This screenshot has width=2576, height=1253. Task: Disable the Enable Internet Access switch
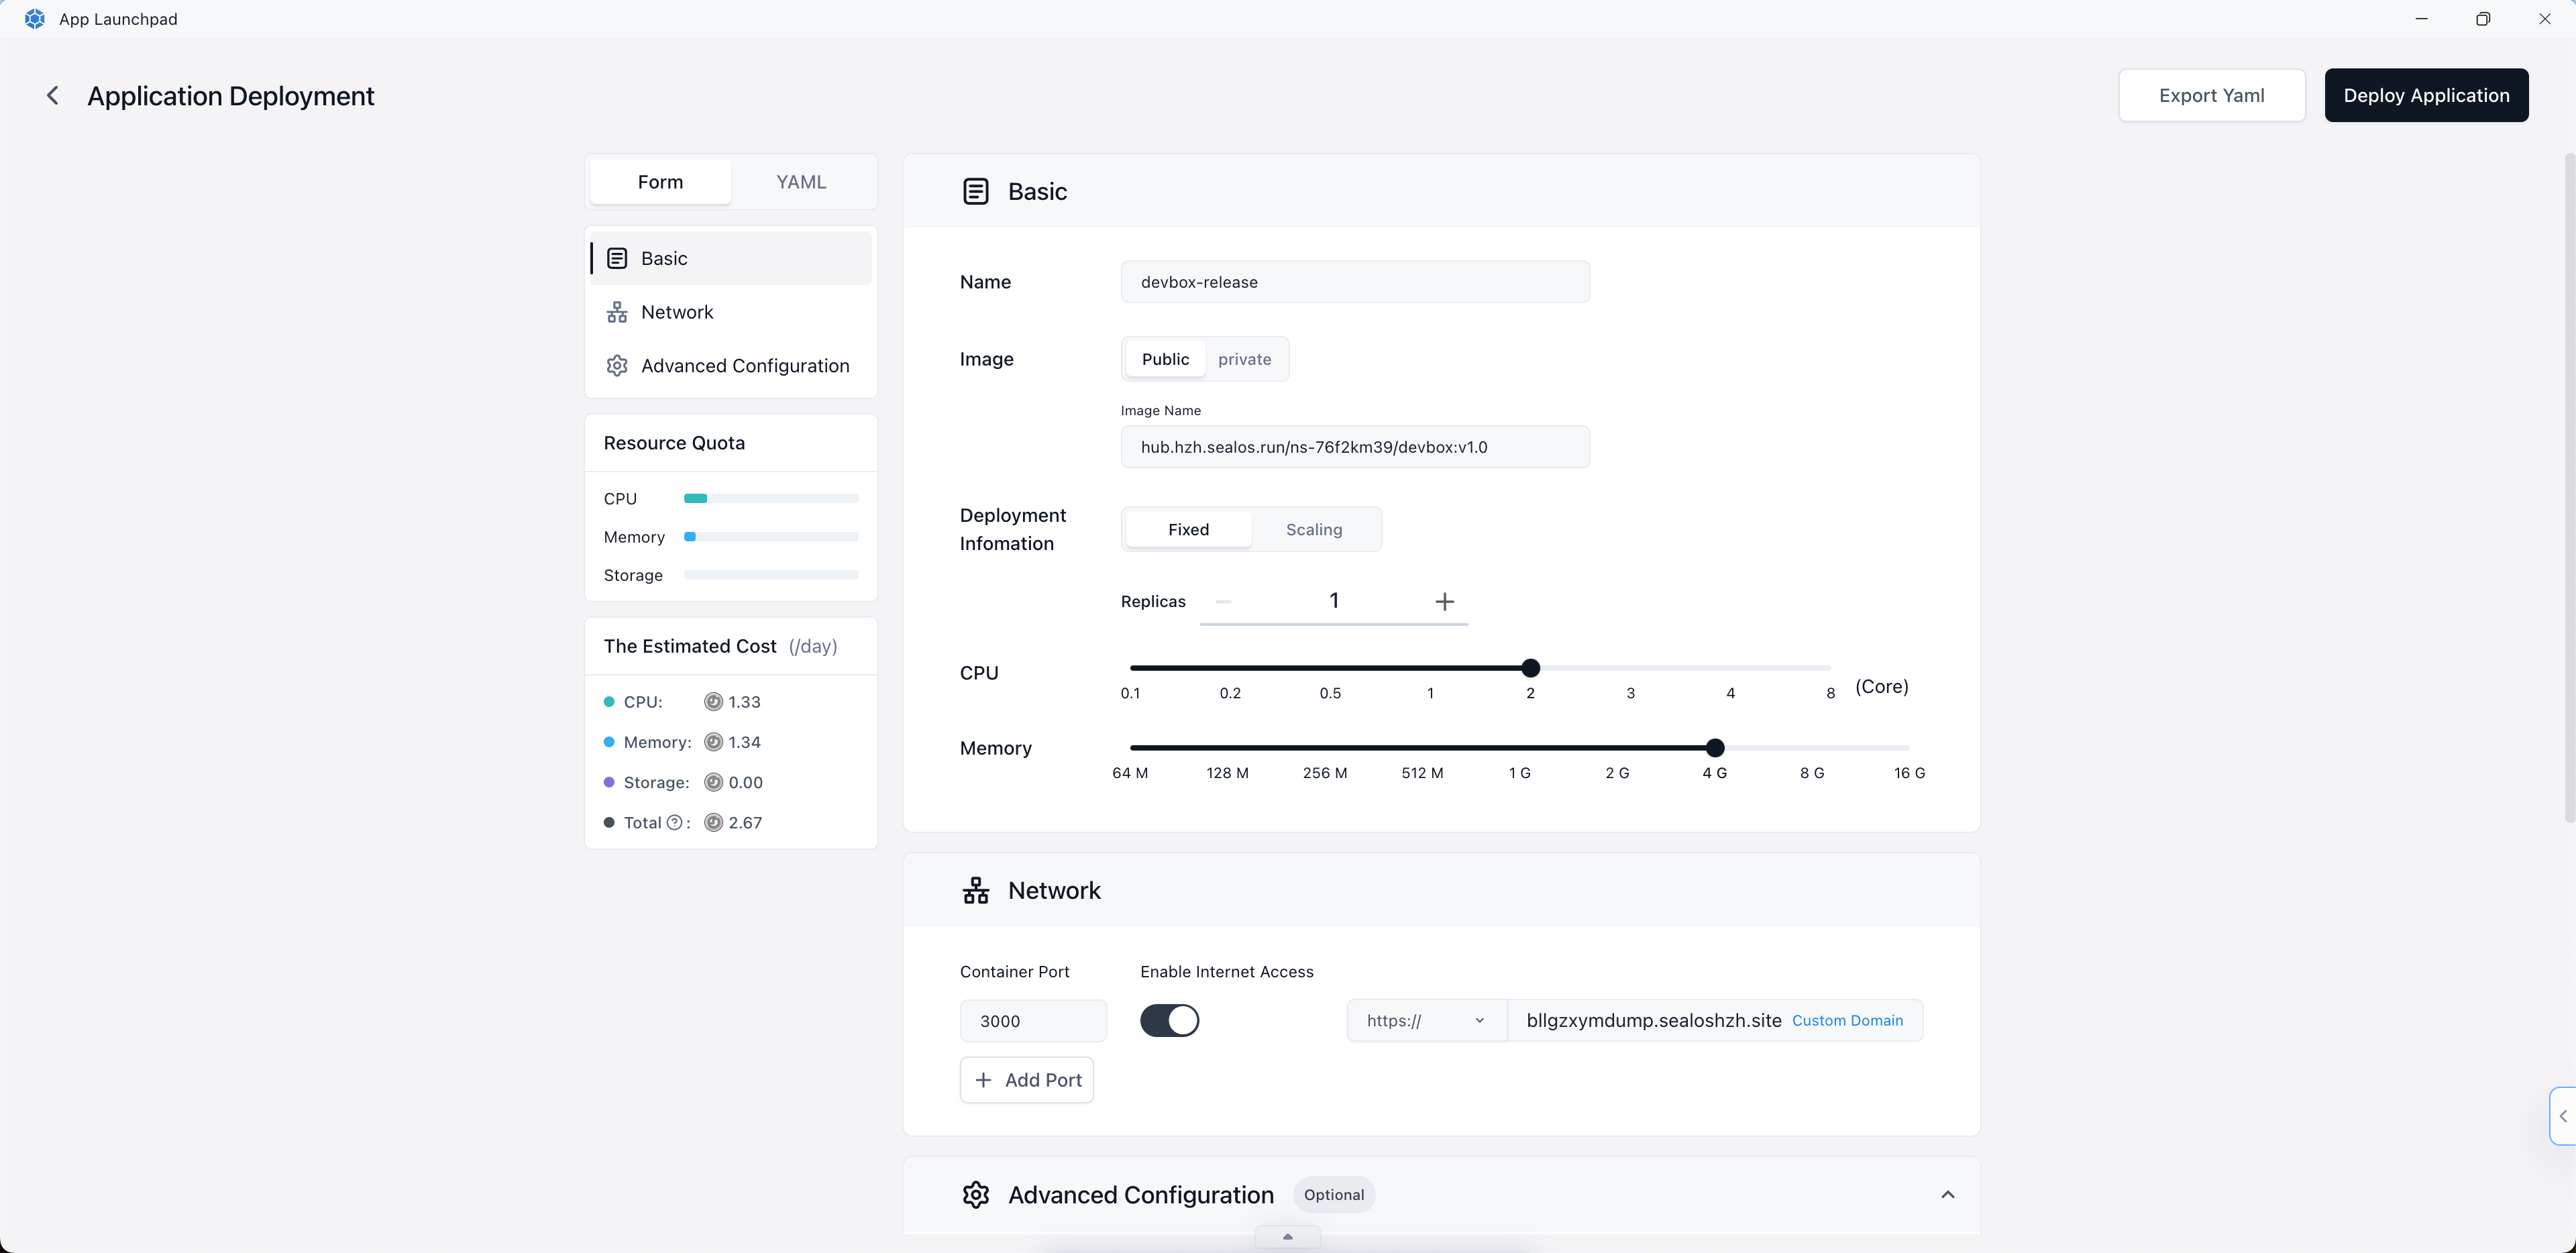coord(1169,1020)
